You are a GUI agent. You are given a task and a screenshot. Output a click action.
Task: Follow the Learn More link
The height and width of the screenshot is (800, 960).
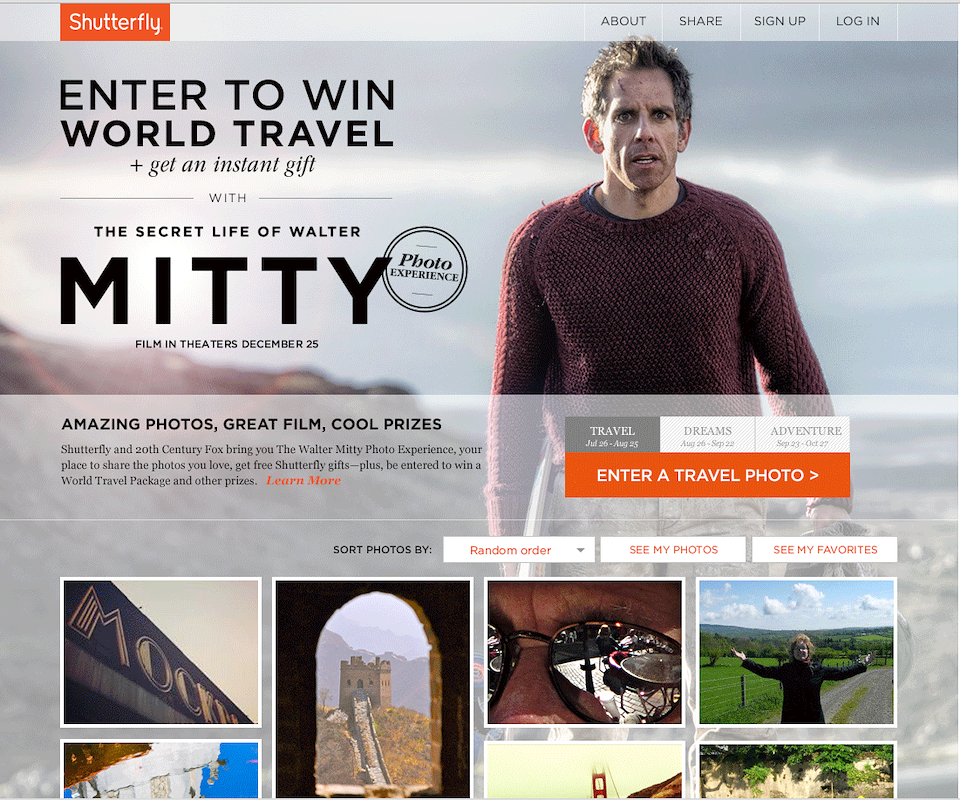[x=303, y=480]
